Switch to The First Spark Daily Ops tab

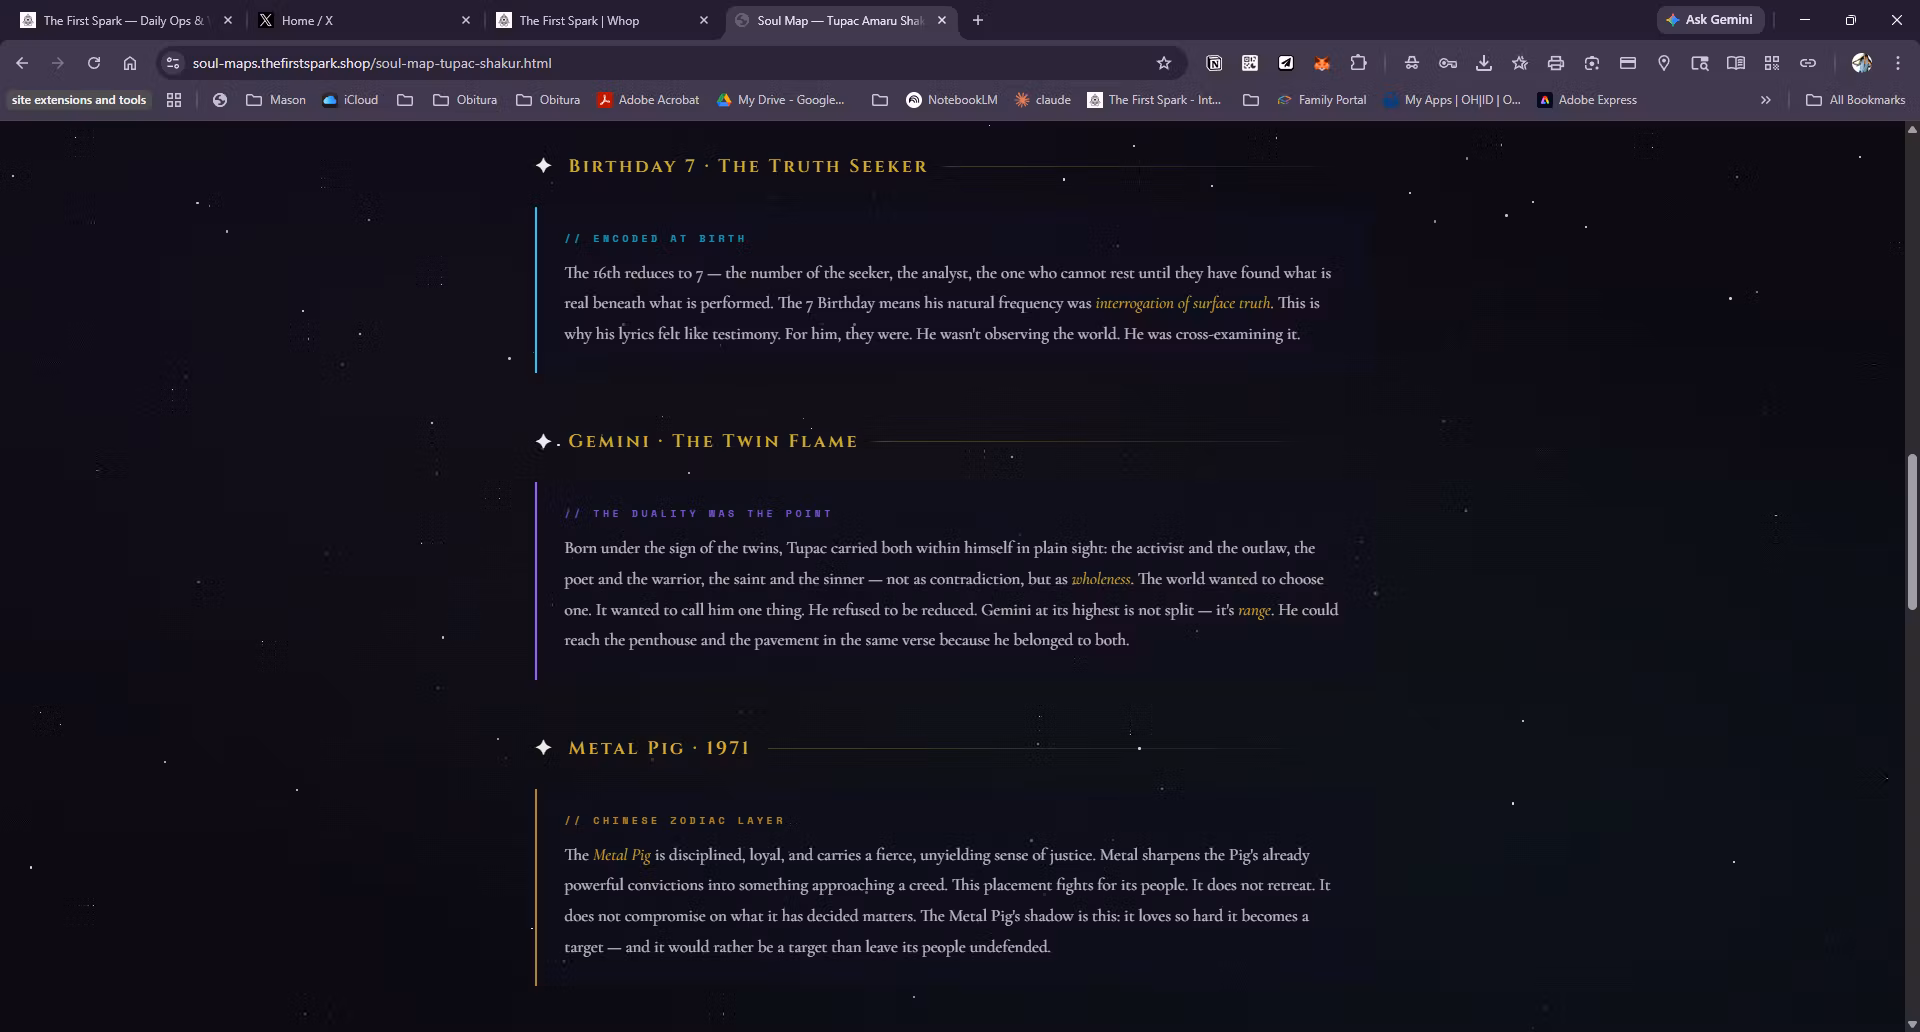click(124, 20)
